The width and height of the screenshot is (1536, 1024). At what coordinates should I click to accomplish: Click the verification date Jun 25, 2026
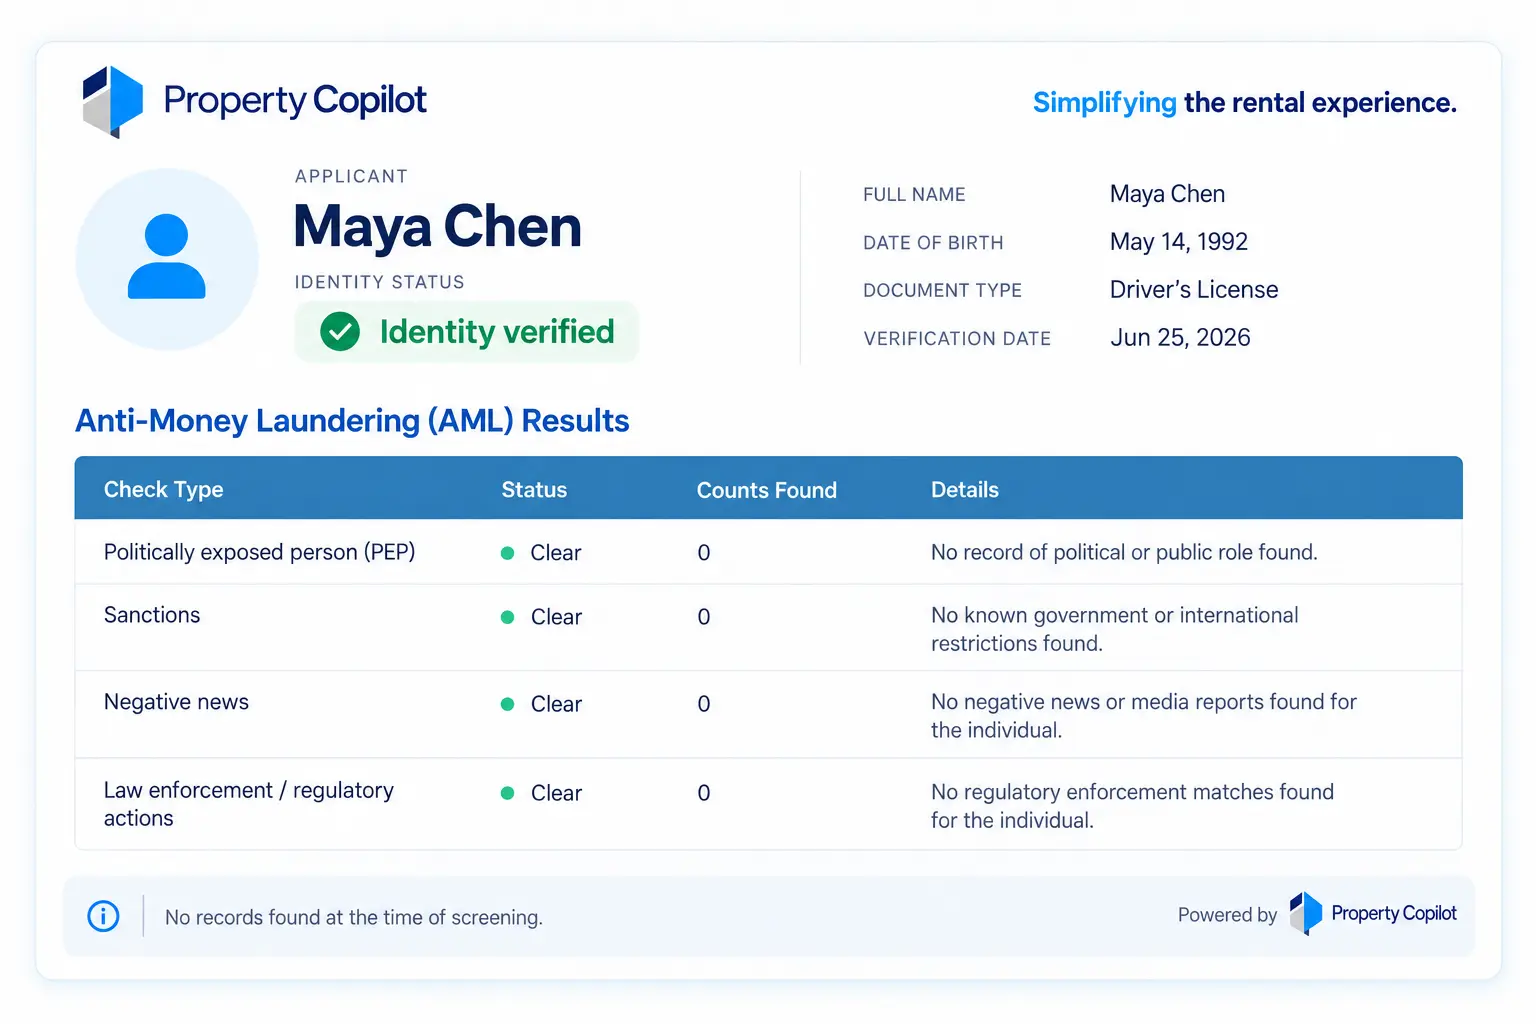coord(1180,338)
